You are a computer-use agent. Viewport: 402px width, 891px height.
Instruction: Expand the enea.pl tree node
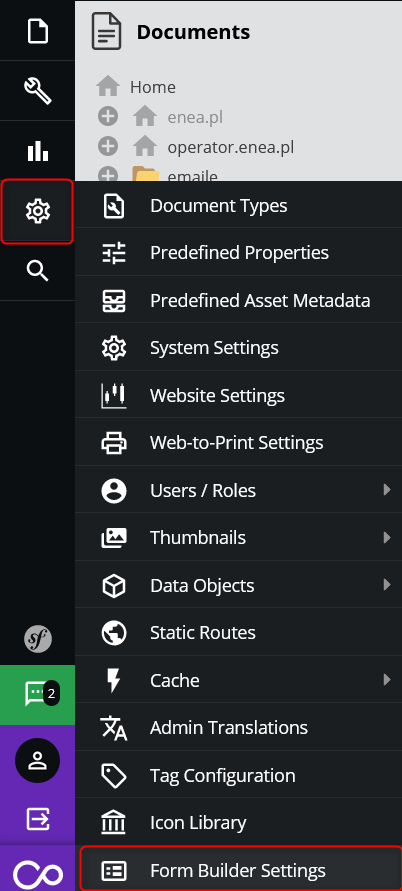108,117
